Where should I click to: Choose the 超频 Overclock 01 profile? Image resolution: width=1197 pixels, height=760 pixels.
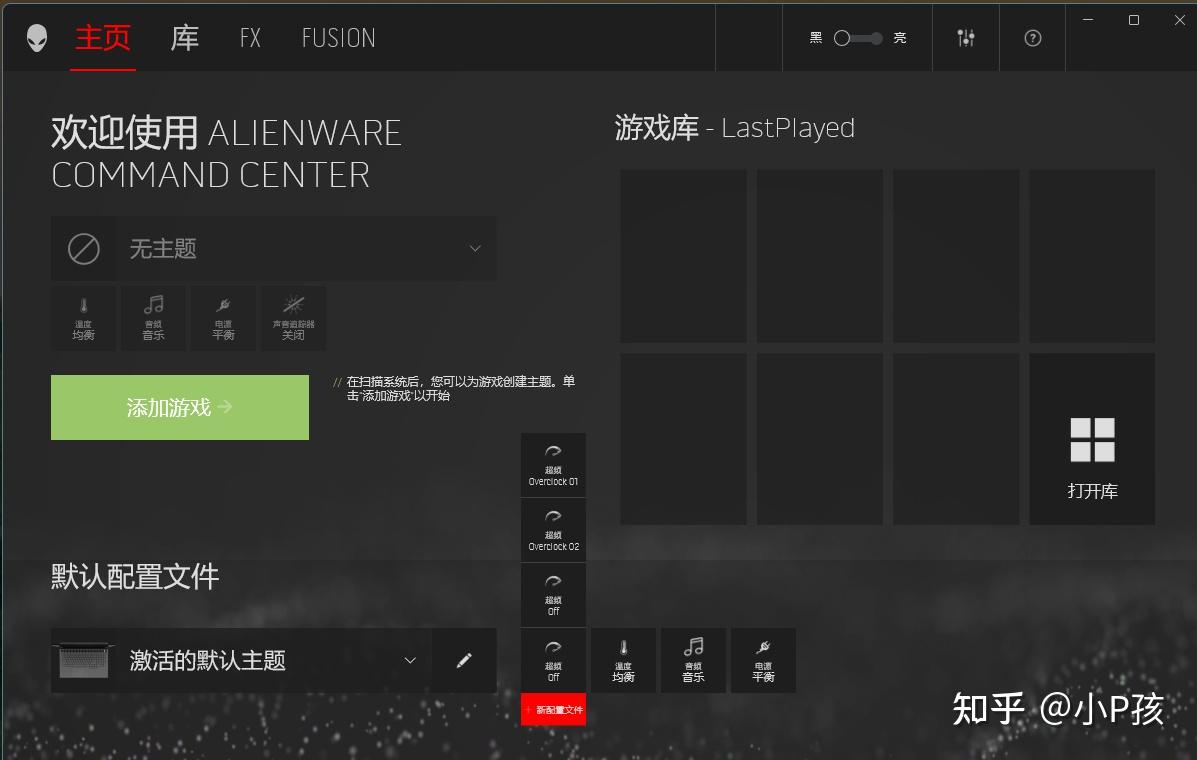553,465
